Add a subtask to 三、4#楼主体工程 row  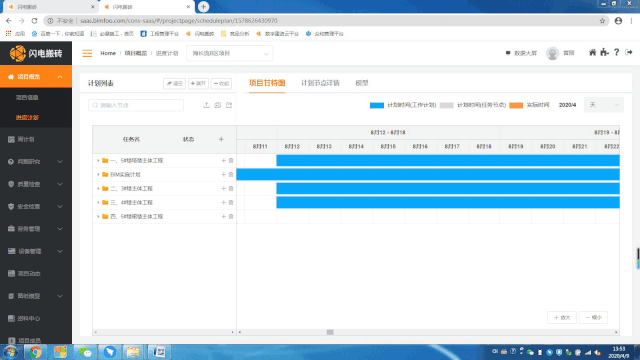pyautogui.click(x=223, y=202)
